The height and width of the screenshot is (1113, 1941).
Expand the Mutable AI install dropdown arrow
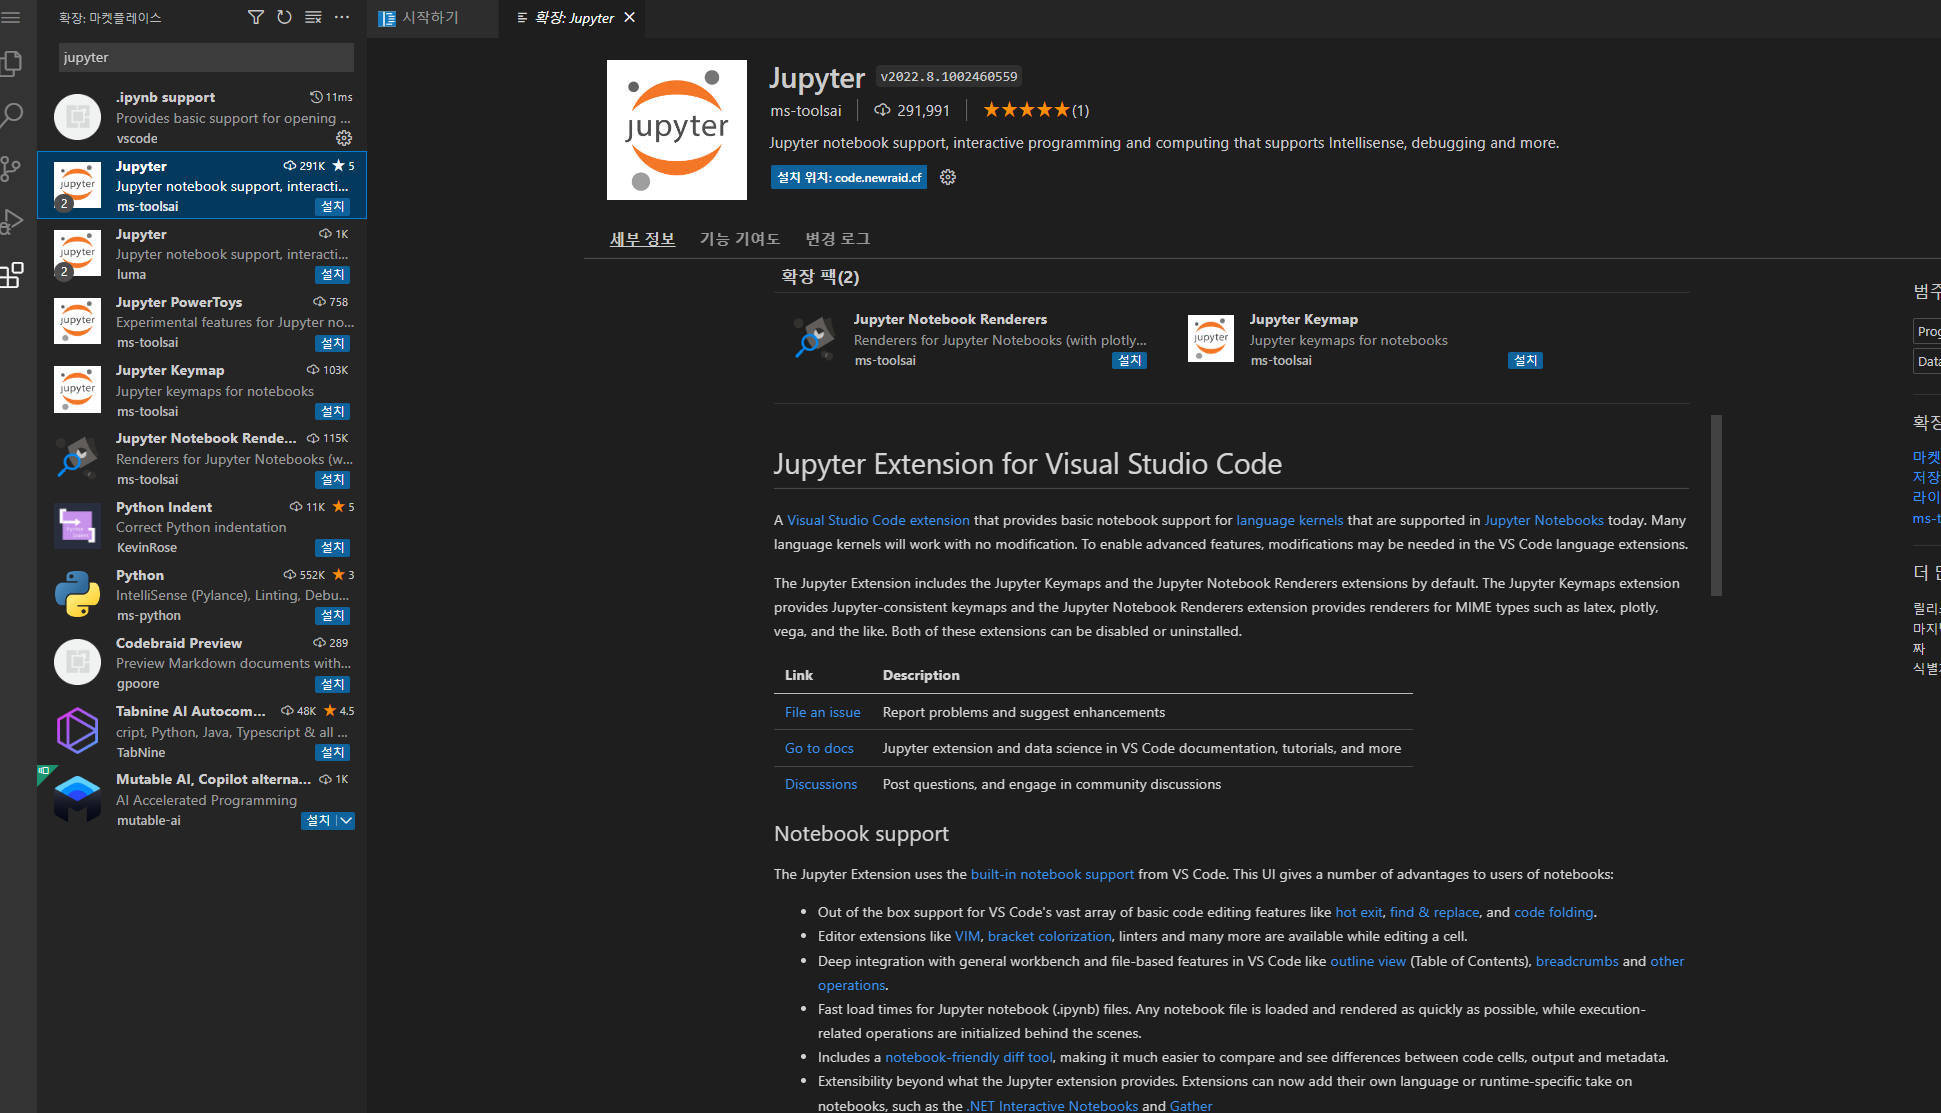[345, 821]
